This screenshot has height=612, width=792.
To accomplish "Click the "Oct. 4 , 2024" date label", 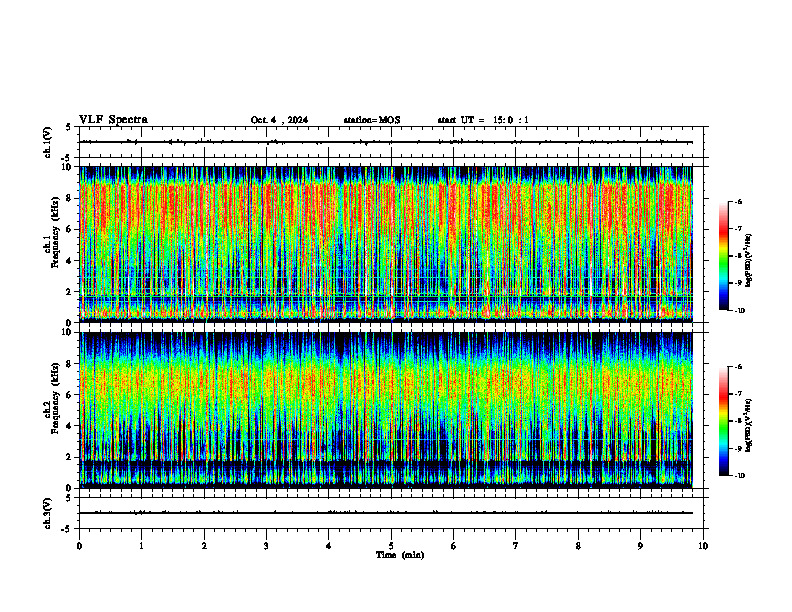I will [x=279, y=120].
